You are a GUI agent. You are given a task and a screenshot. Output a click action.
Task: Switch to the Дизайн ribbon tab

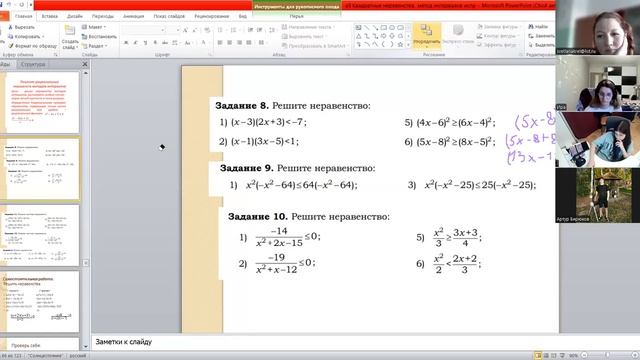(75, 16)
